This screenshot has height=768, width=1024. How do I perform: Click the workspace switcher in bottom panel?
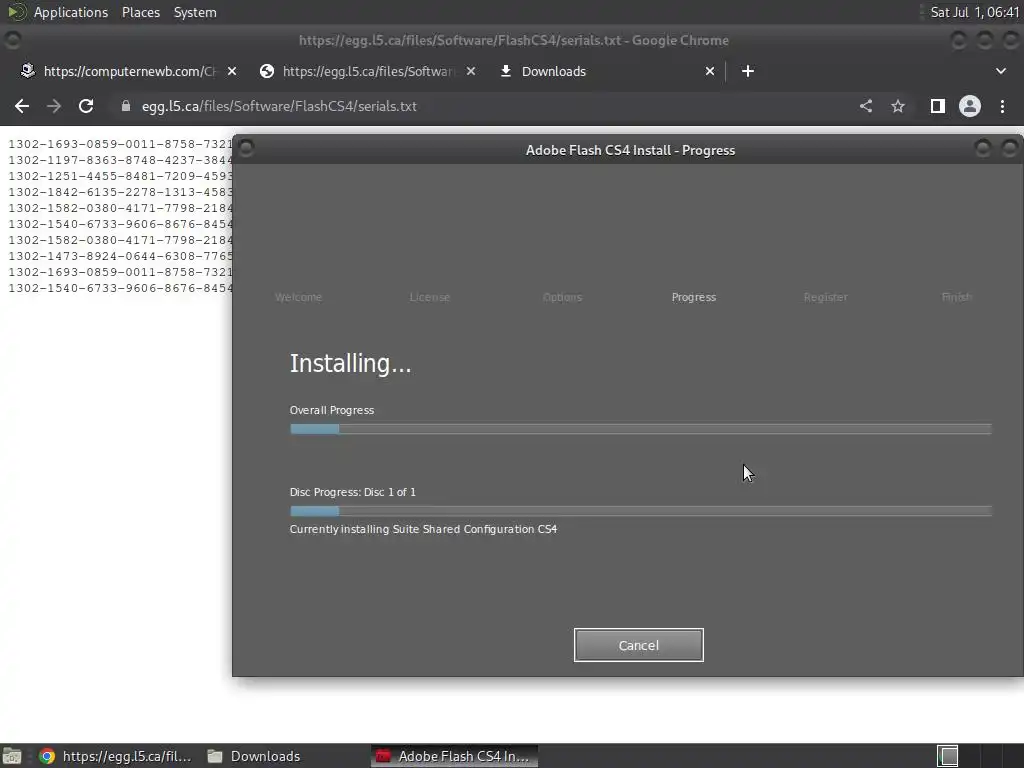pos(948,756)
